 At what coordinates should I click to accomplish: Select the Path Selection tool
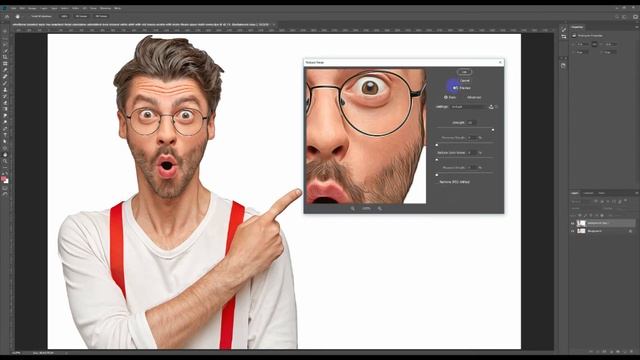tap(5, 142)
